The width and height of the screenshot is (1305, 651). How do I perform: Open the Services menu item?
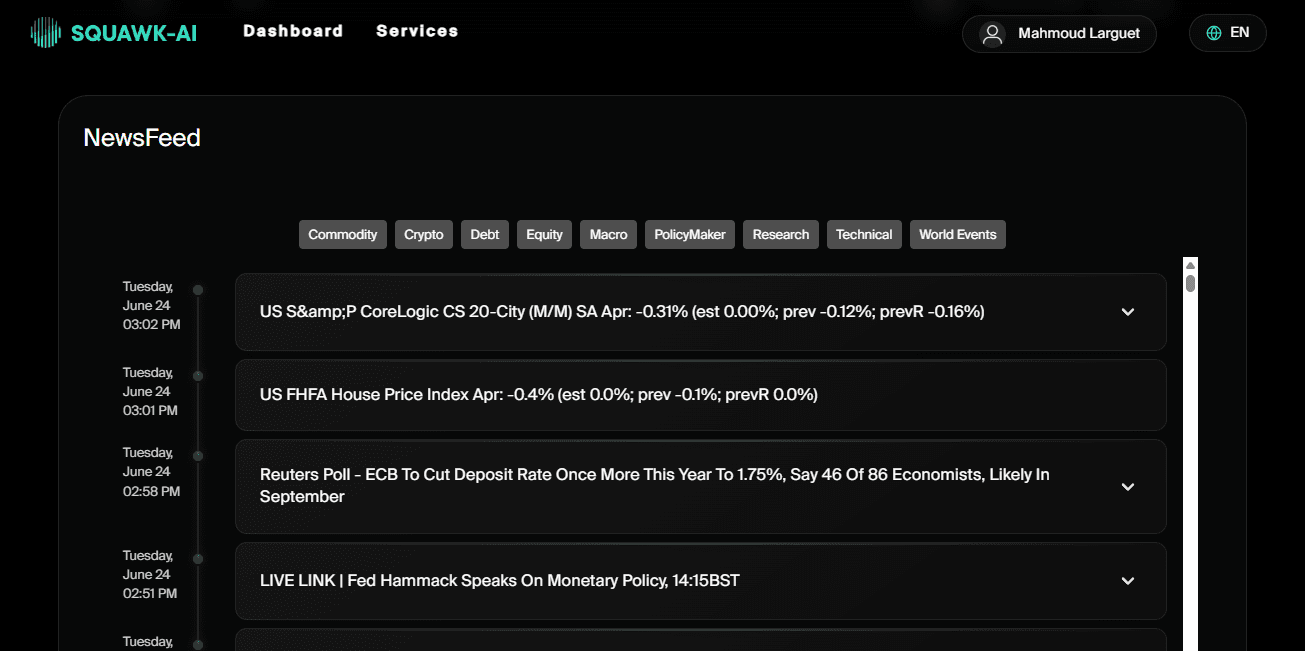[417, 31]
